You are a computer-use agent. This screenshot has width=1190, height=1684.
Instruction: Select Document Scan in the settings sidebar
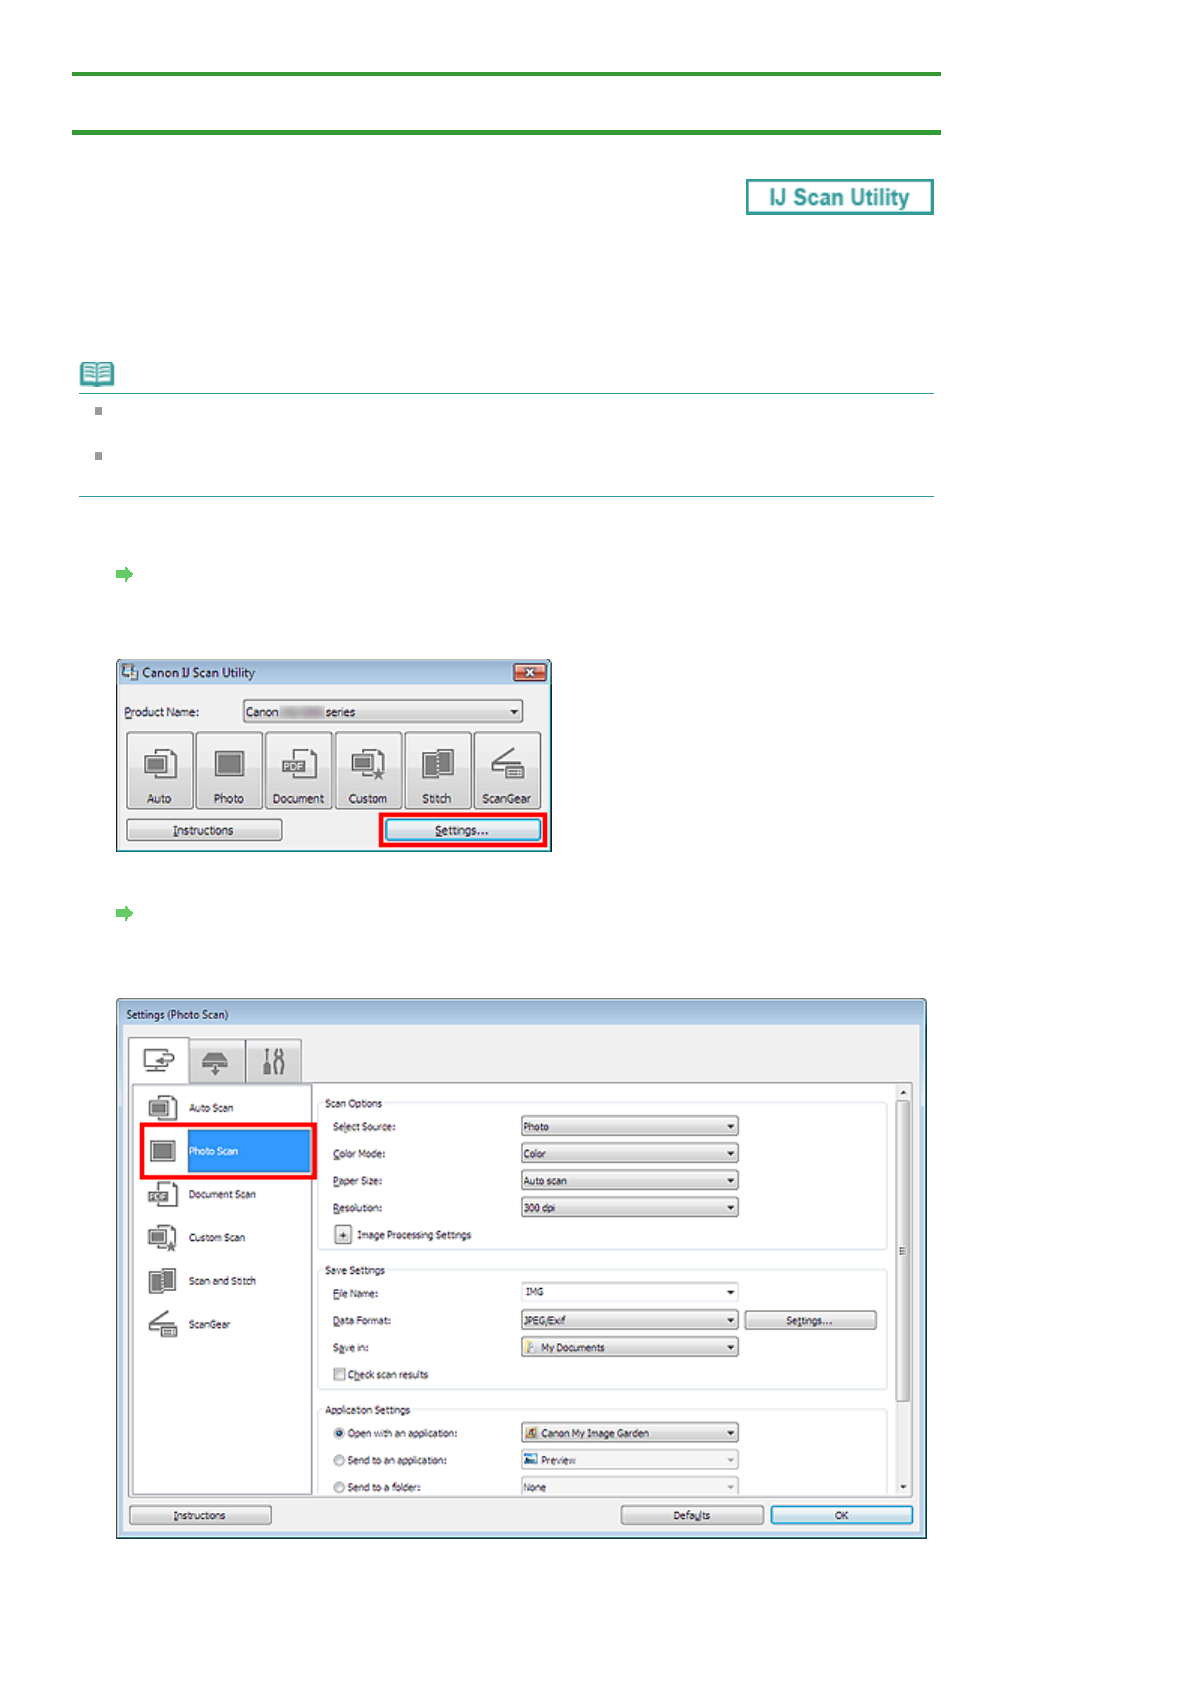pos(222,1194)
